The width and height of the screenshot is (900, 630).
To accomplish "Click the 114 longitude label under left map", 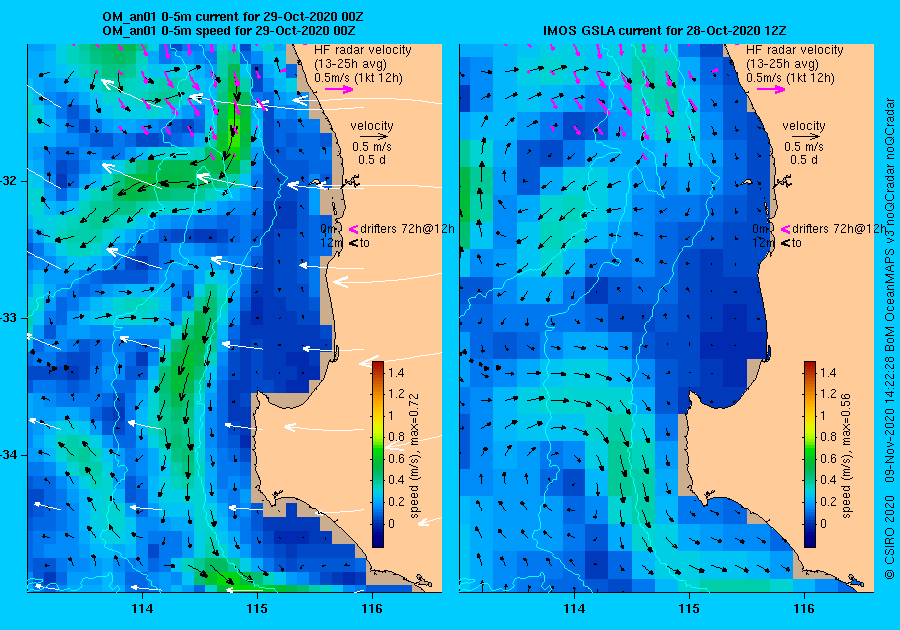I will pos(142,609).
